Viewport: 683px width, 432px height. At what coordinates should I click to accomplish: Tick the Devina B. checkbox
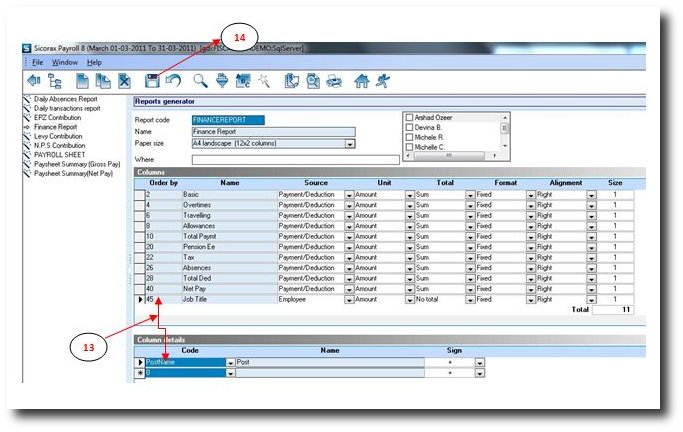409,128
